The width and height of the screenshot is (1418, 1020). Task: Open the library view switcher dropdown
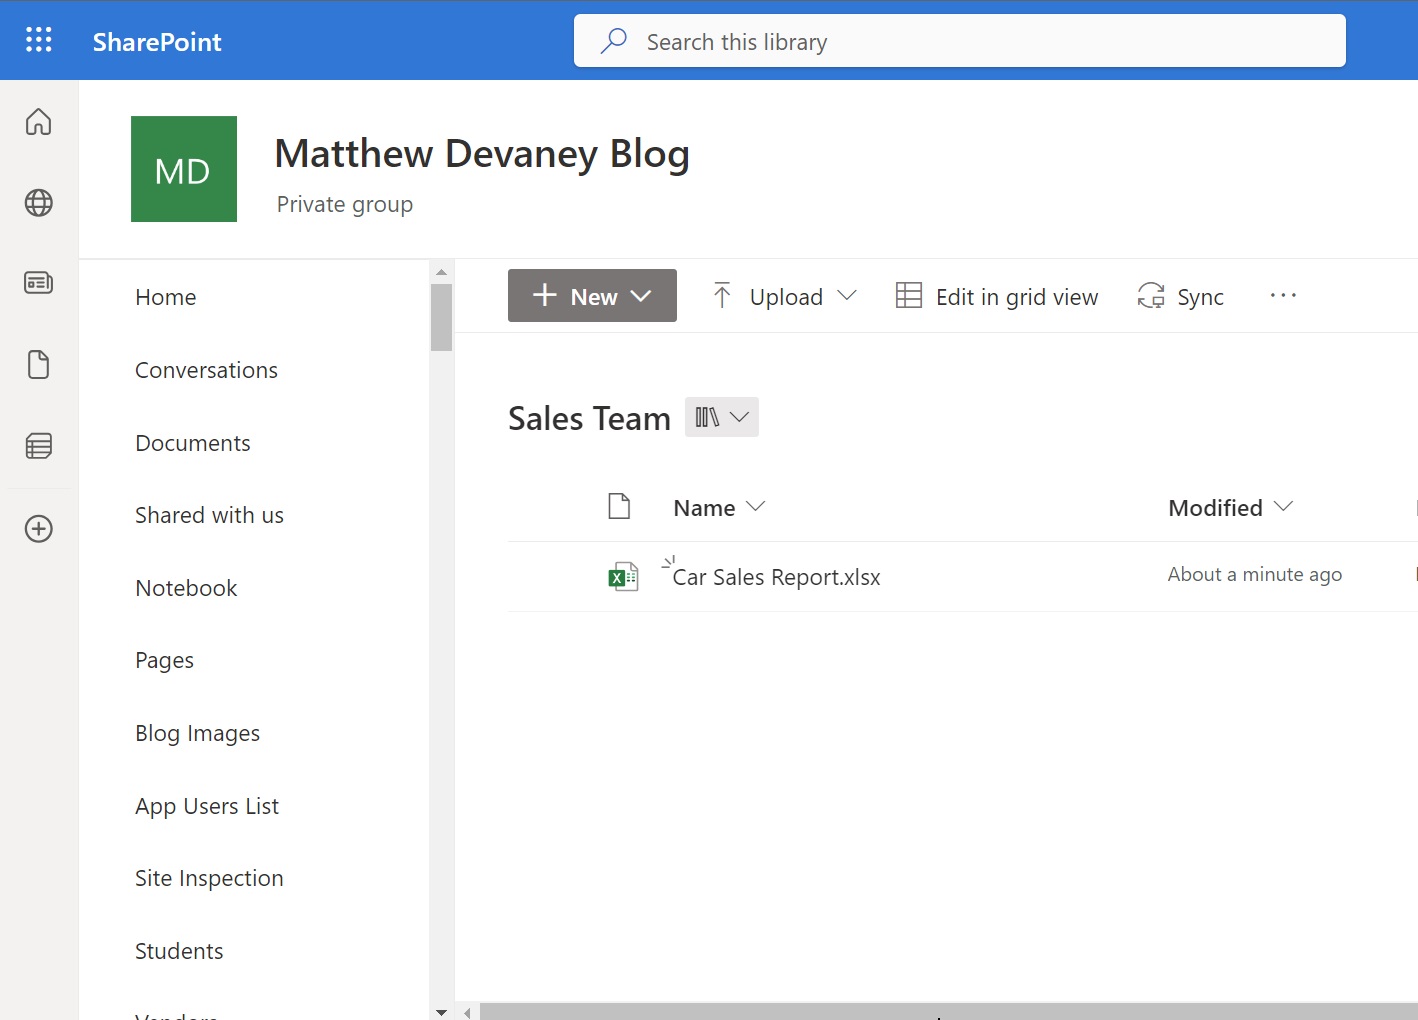tap(721, 417)
